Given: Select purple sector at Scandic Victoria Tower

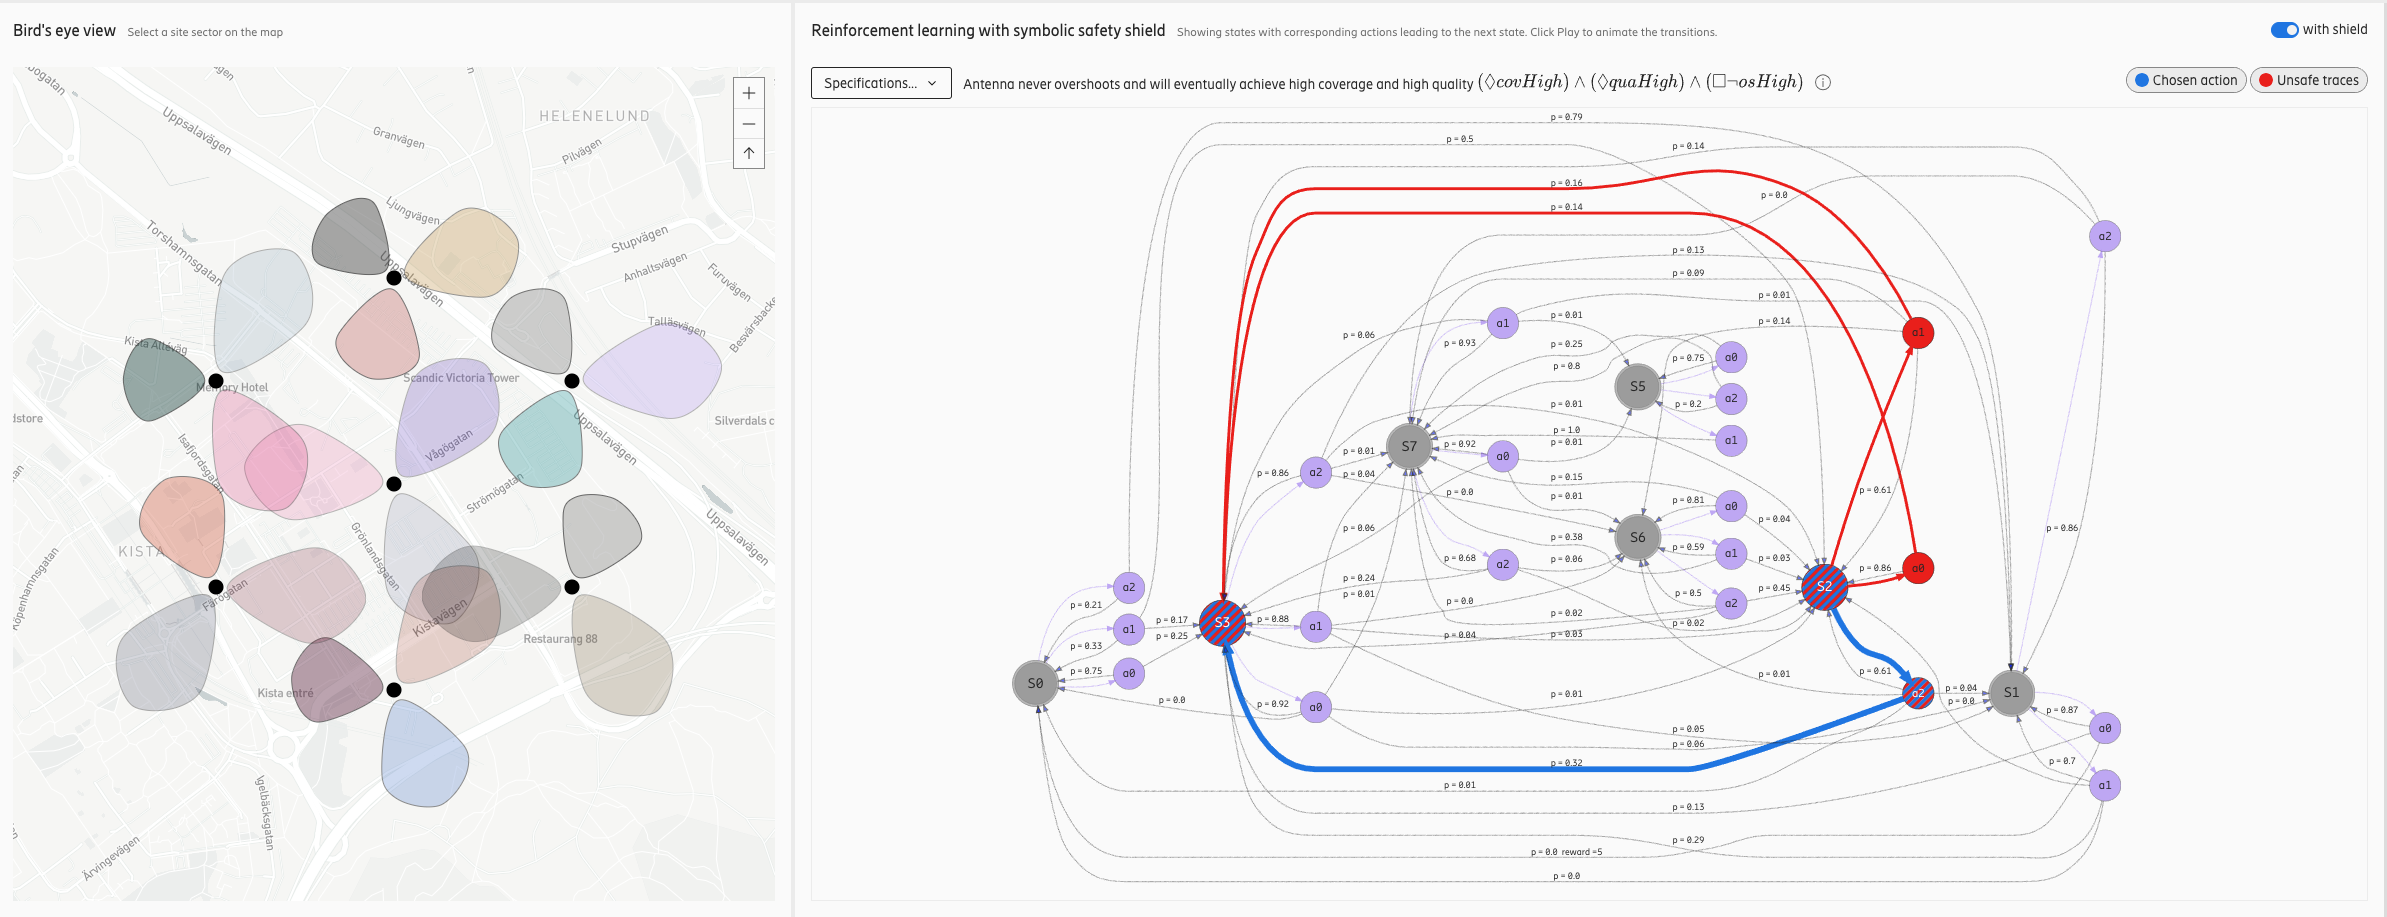Looking at the screenshot, I should [x=447, y=415].
